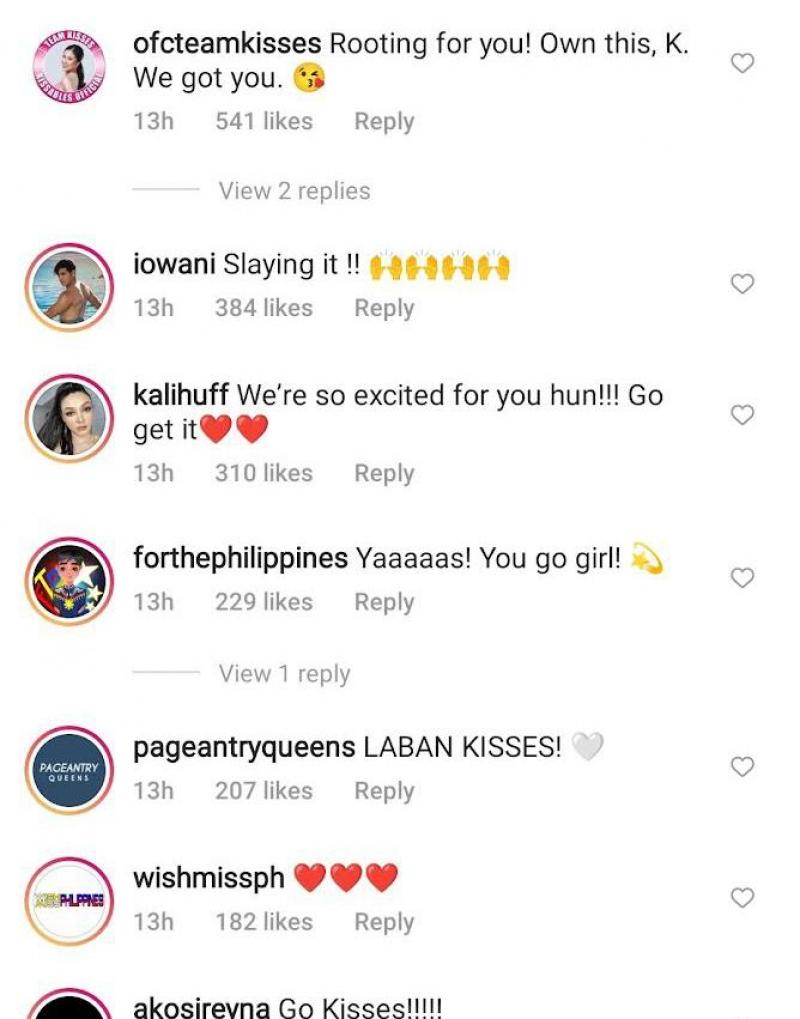
Task: Like the pageantryqueens LABAN KISSES comment
Action: (x=742, y=767)
